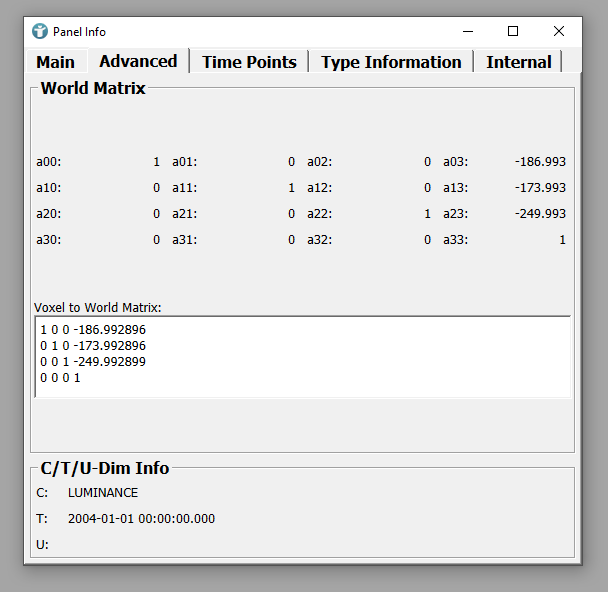Select the T timestamp 2004-01-01 value

tap(141, 519)
